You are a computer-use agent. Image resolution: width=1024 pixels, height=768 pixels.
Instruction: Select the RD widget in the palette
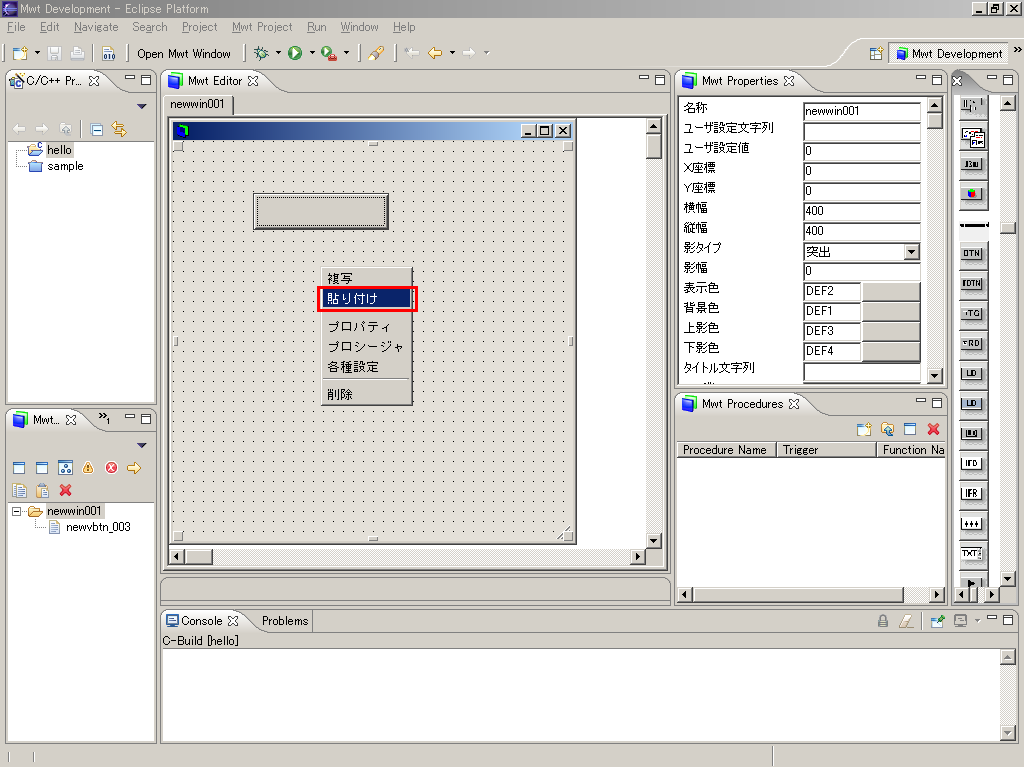click(x=972, y=344)
